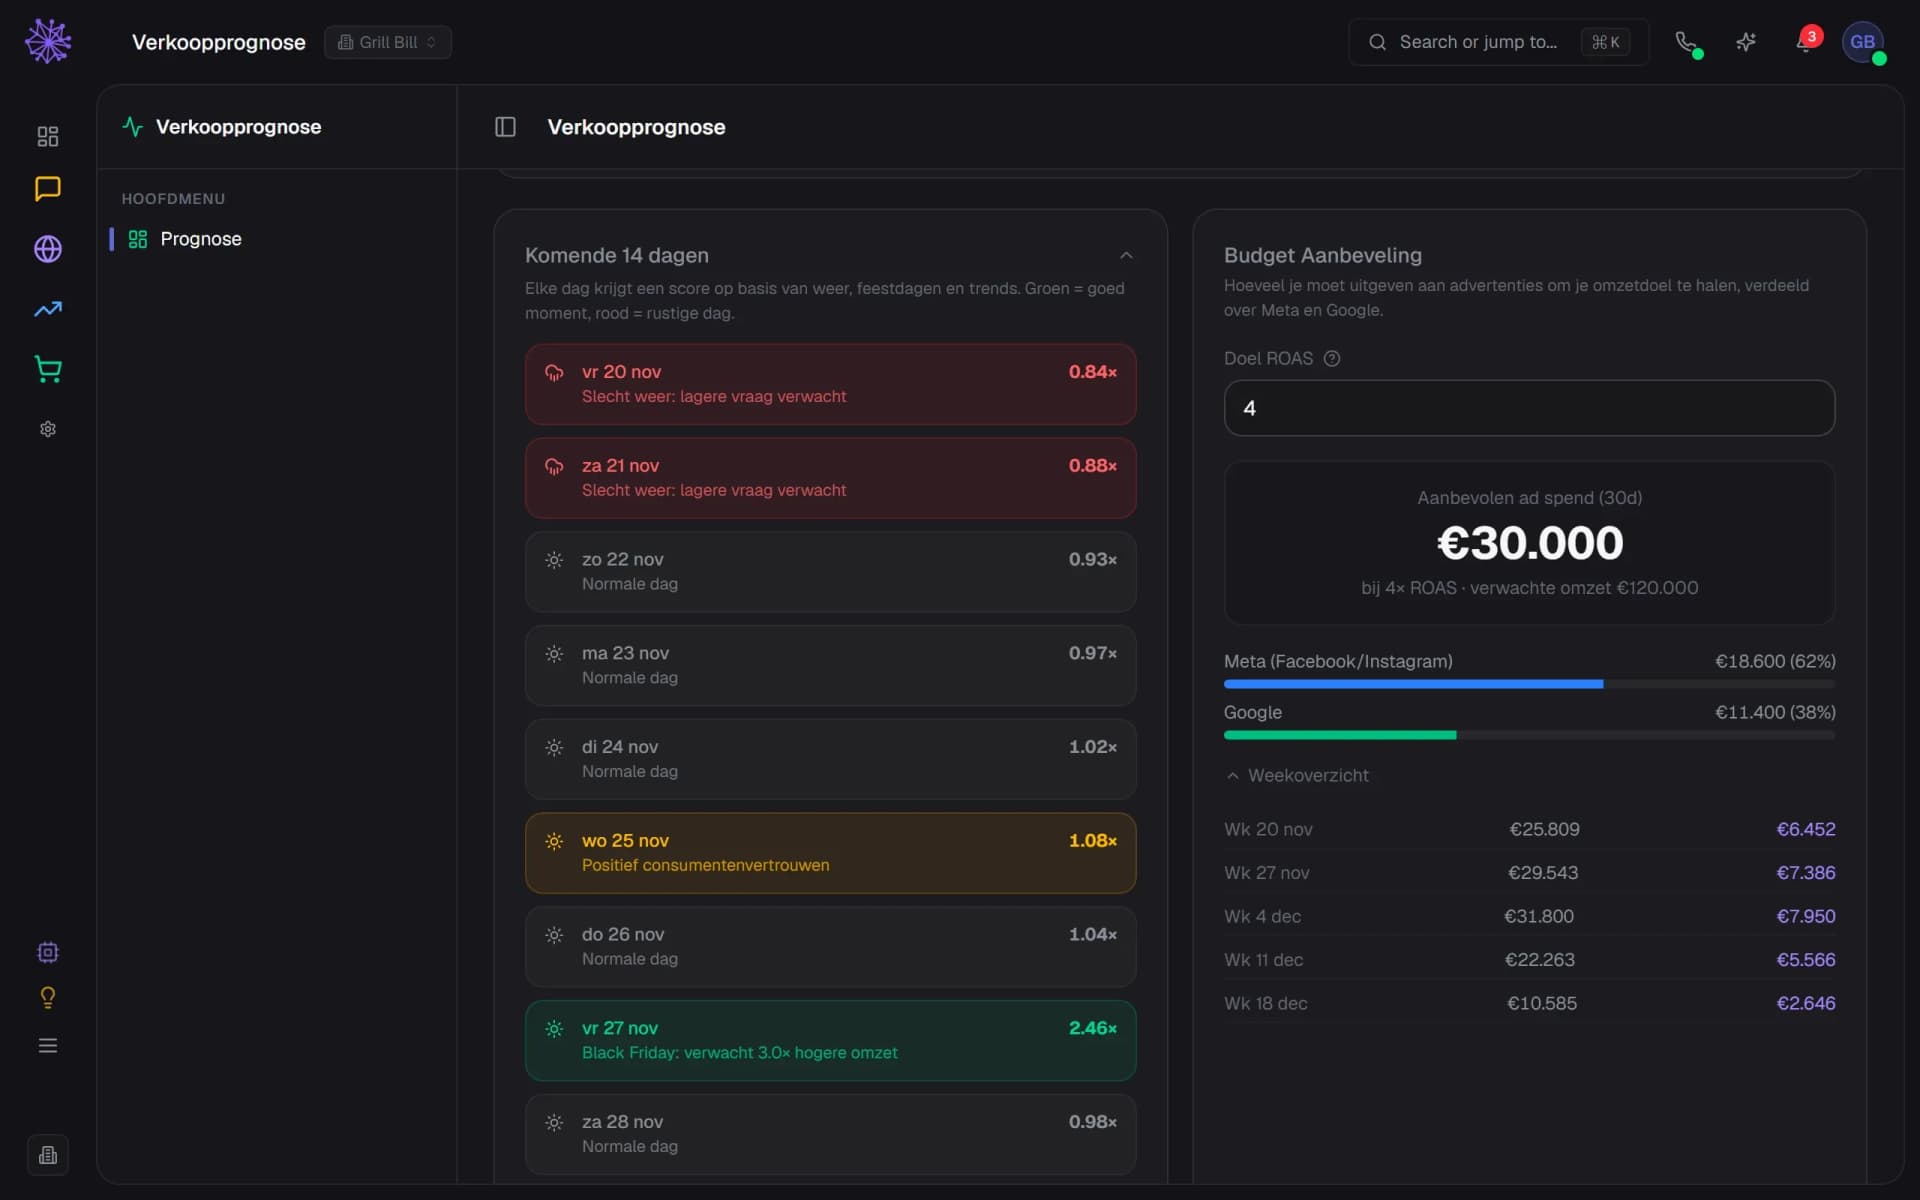The image size is (1920, 1200).
Task: Open the hamburger menu icon in sidebar
Action: (48, 1046)
